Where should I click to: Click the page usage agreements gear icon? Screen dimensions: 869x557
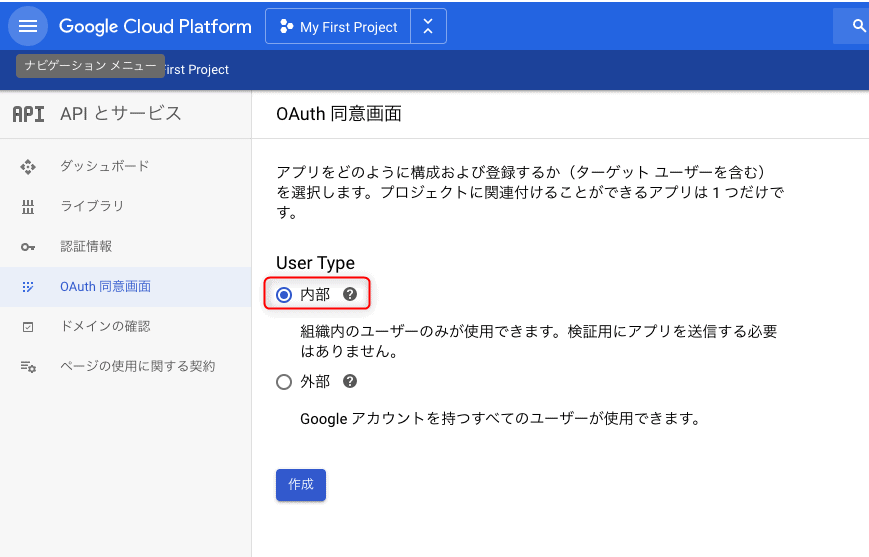click(28, 367)
